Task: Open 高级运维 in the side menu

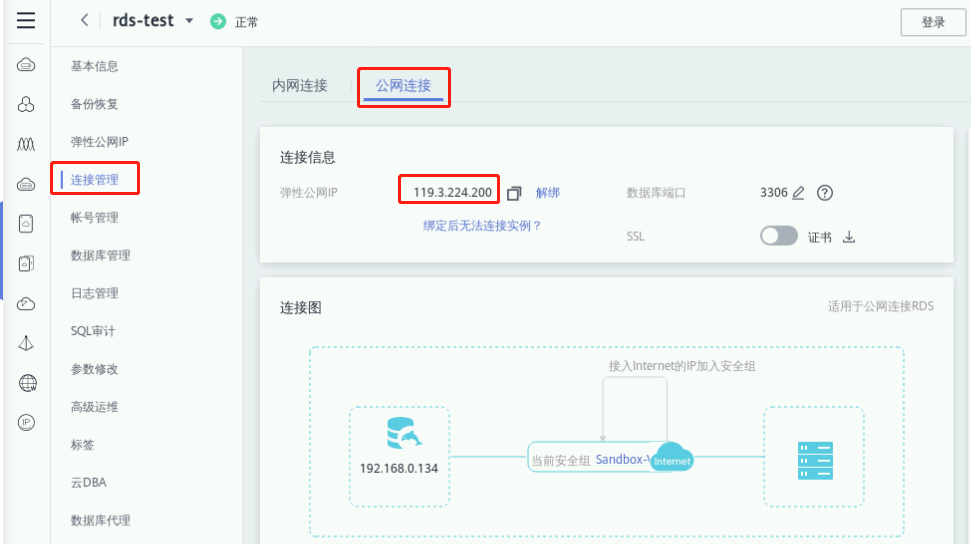Action: tap(94, 406)
